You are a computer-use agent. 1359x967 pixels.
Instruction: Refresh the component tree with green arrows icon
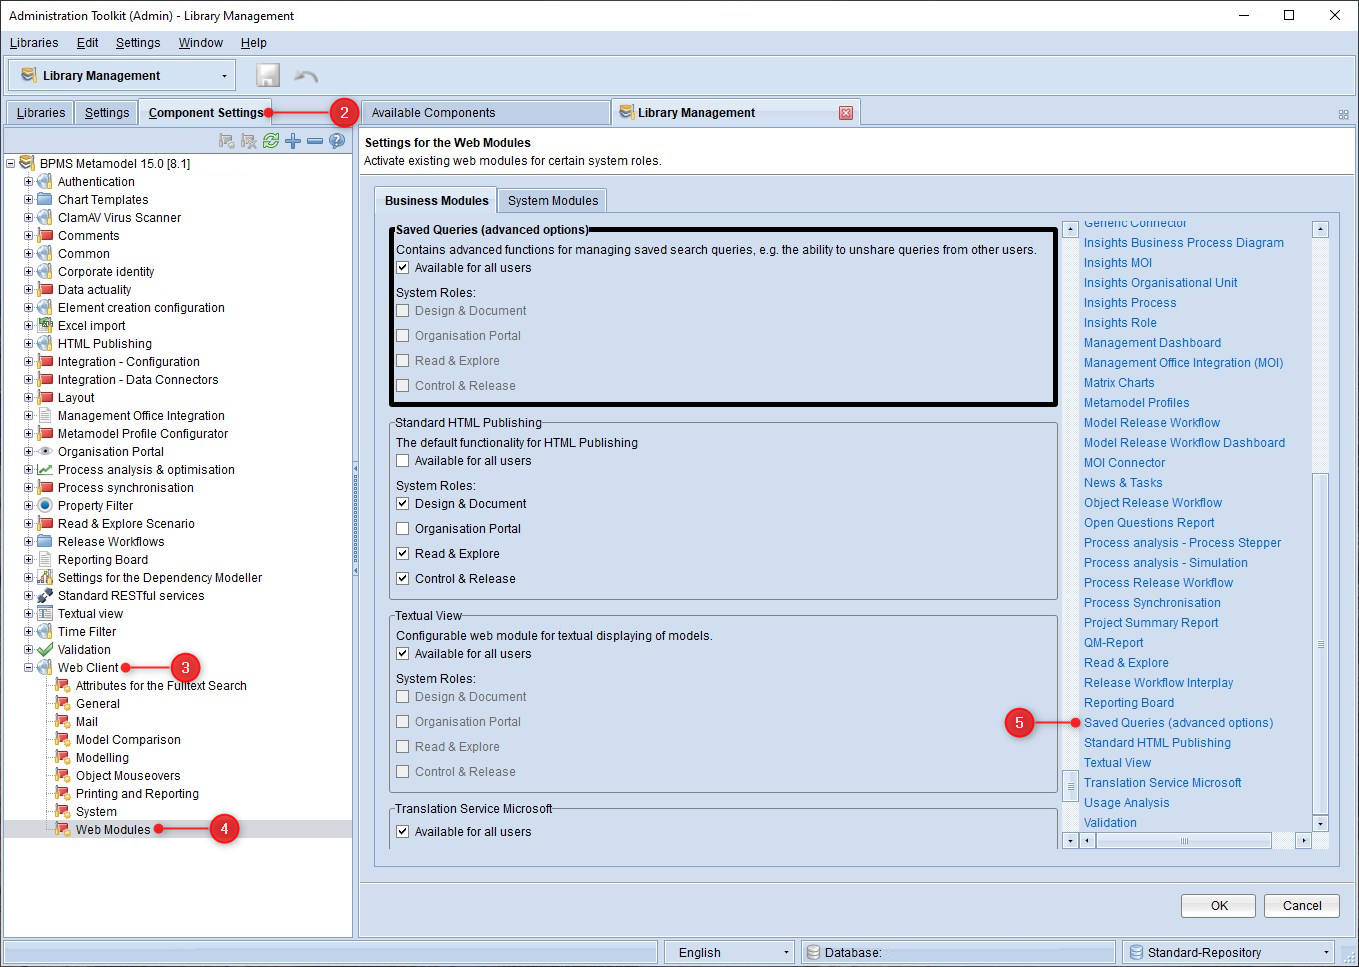click(x=271, y=141)
